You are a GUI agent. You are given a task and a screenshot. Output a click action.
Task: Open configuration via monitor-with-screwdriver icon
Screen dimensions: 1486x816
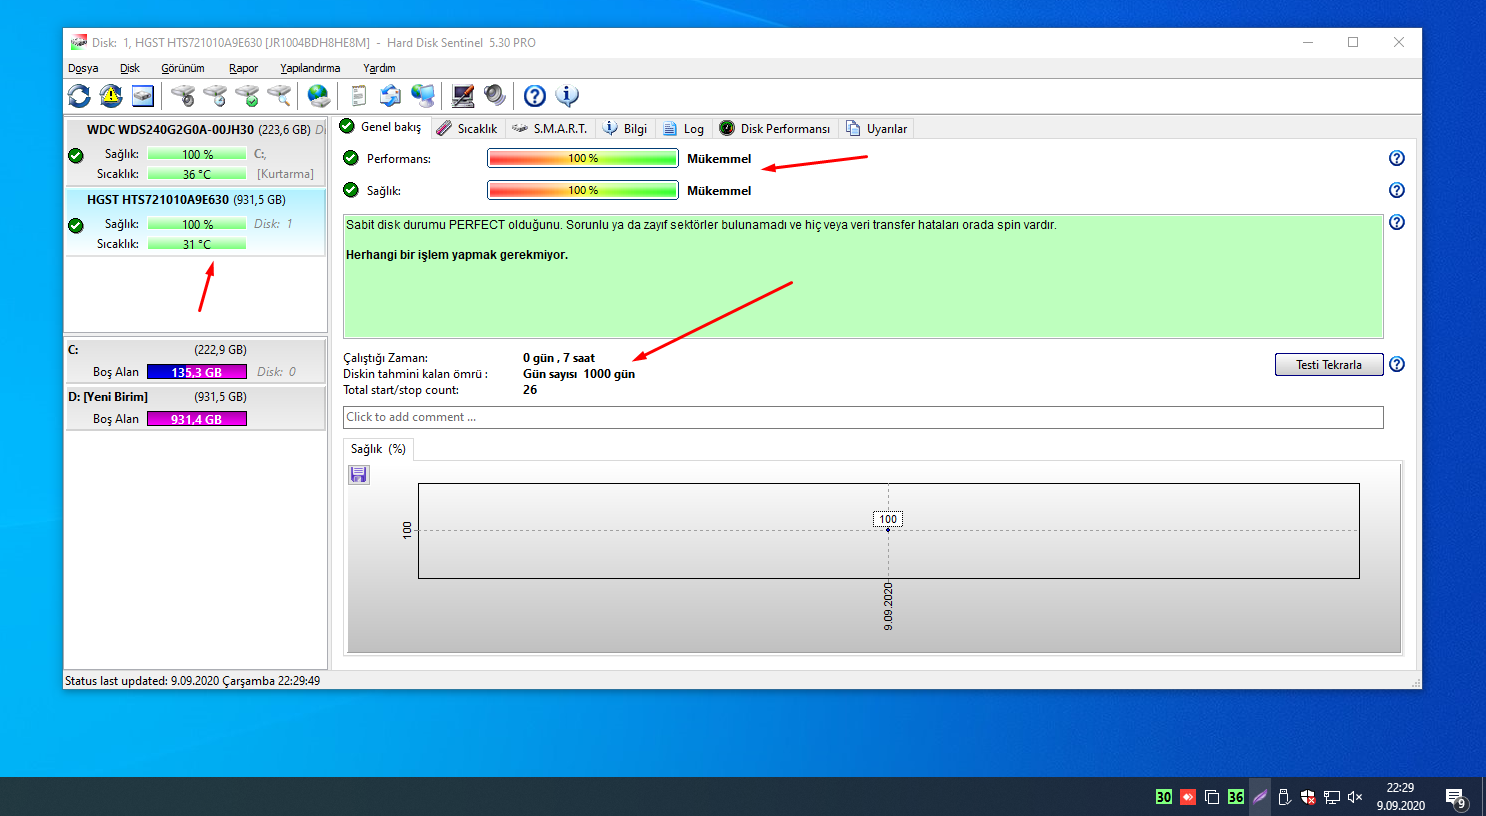point(463,96)
